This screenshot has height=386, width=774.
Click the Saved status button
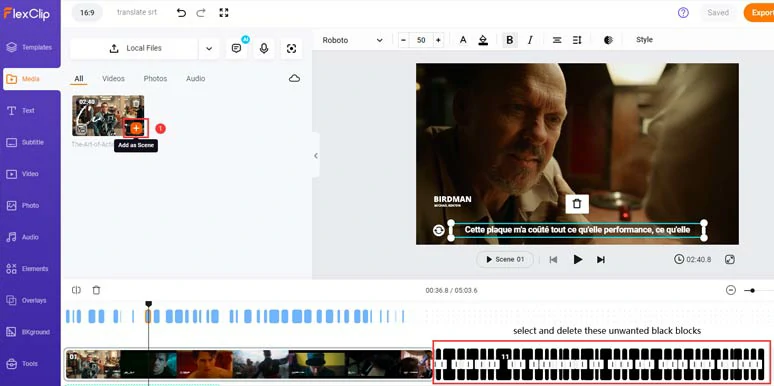[718, 13]
